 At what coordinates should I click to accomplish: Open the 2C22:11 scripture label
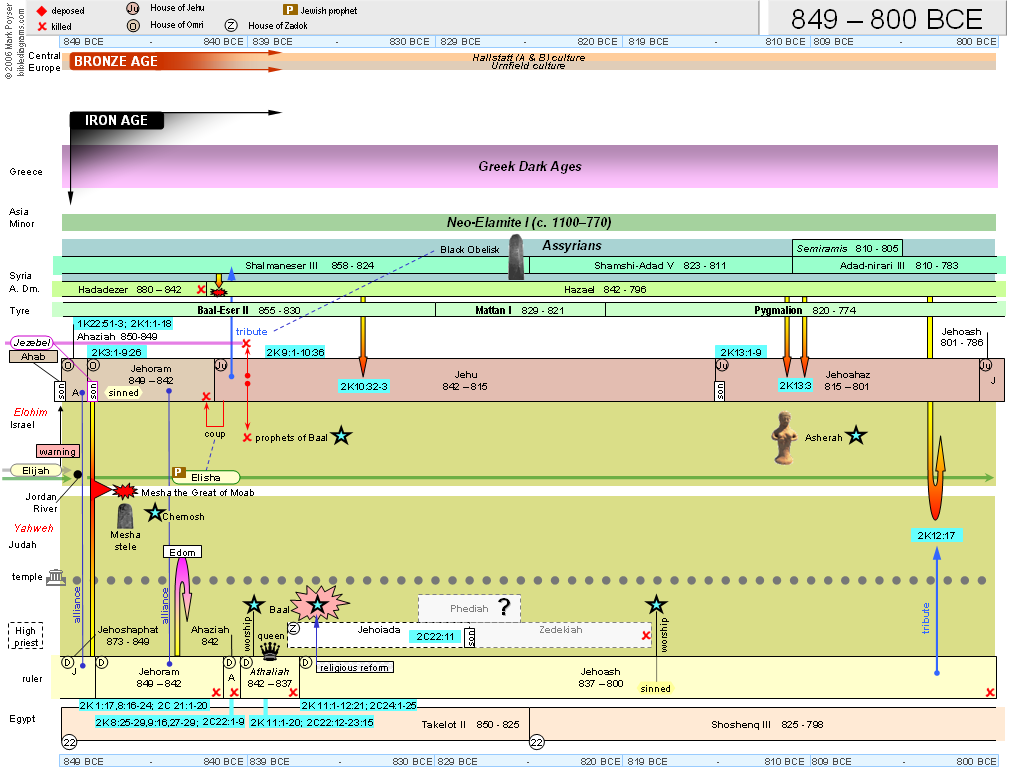(435, 636)
